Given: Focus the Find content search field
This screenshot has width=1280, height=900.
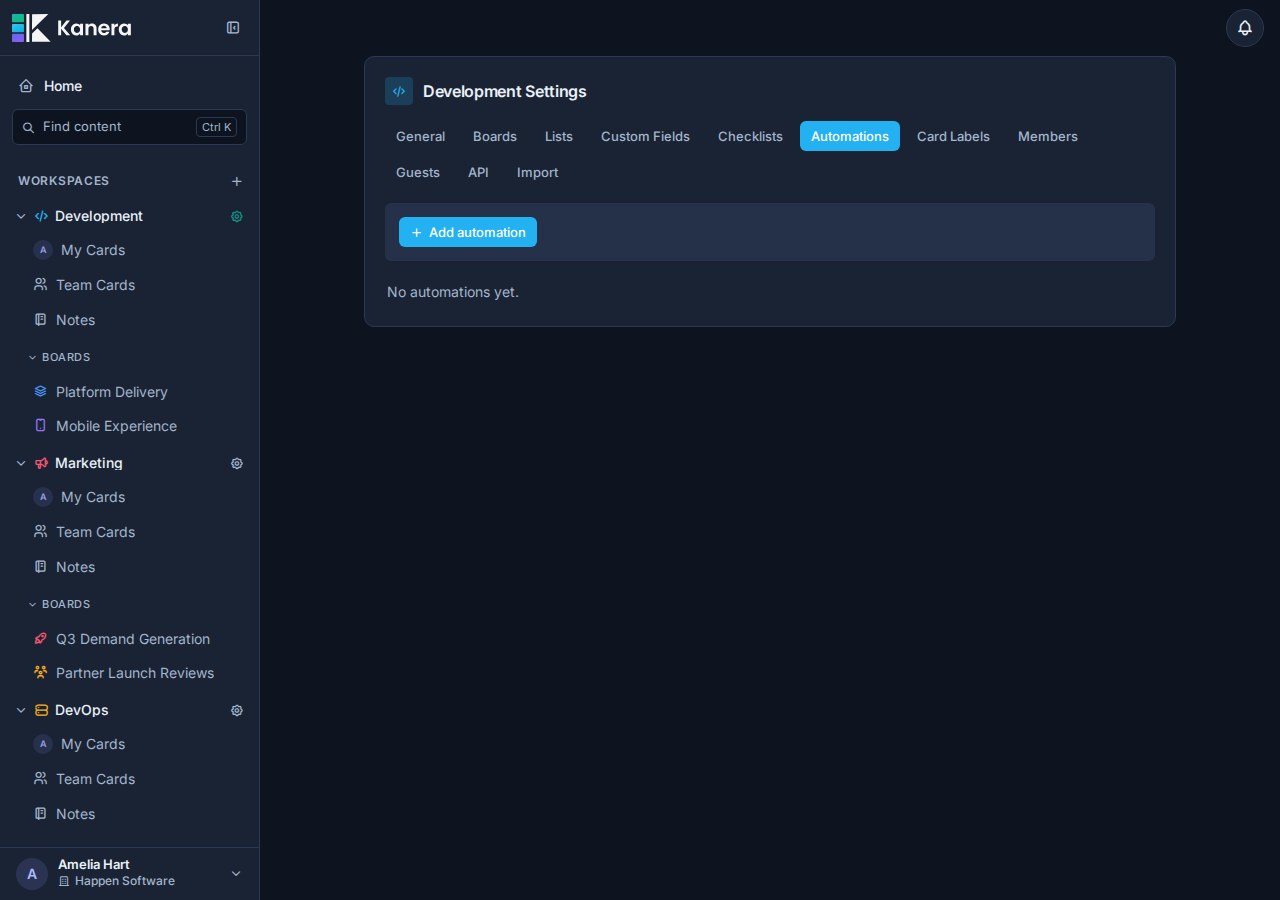Looking at the screenshot, I should 129,127.
